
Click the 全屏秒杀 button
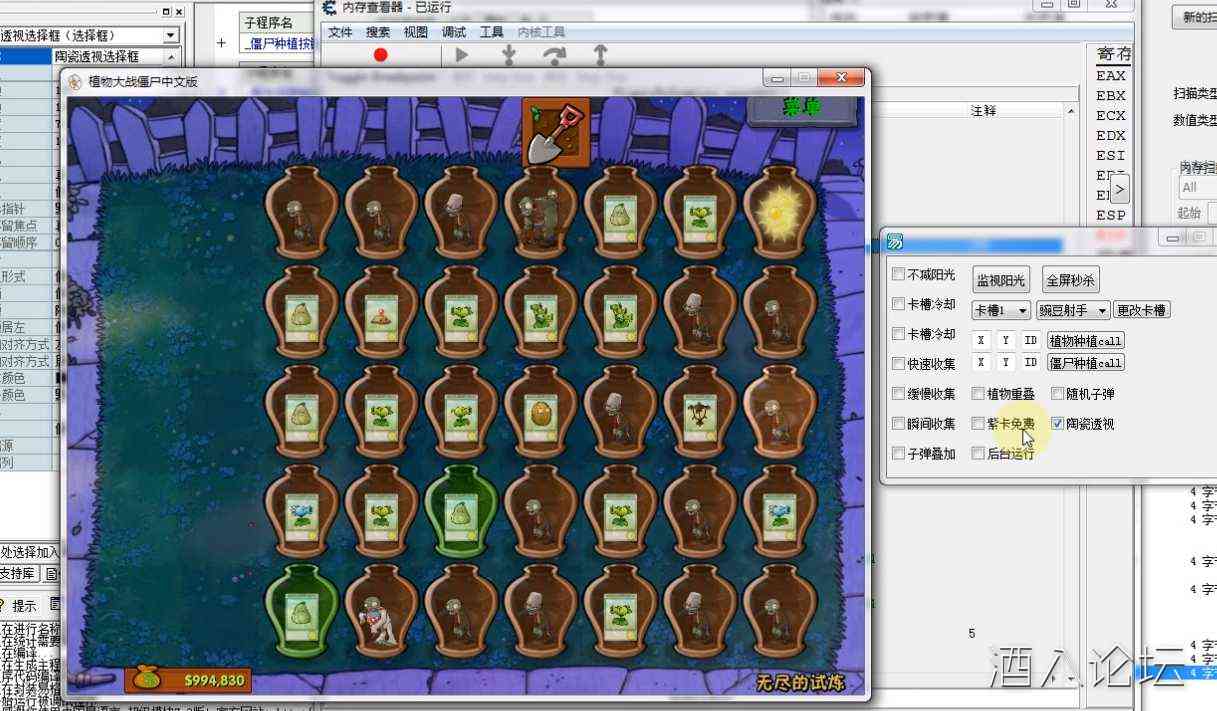pos(1070,280)
